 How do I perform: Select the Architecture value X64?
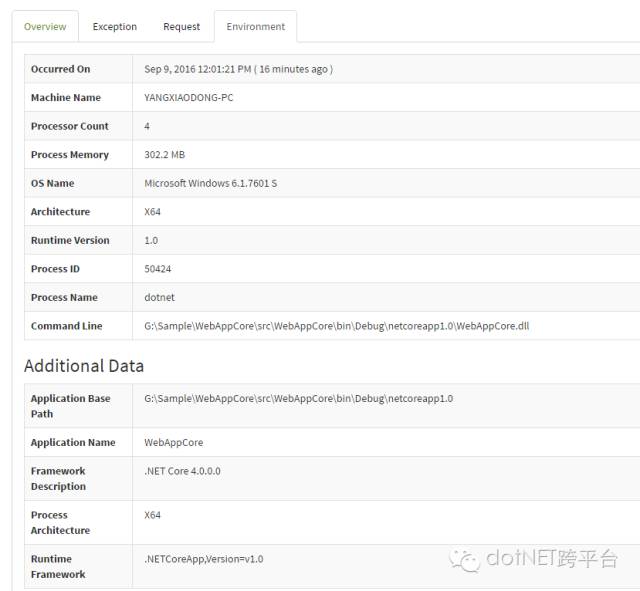(x=152, y=212)
